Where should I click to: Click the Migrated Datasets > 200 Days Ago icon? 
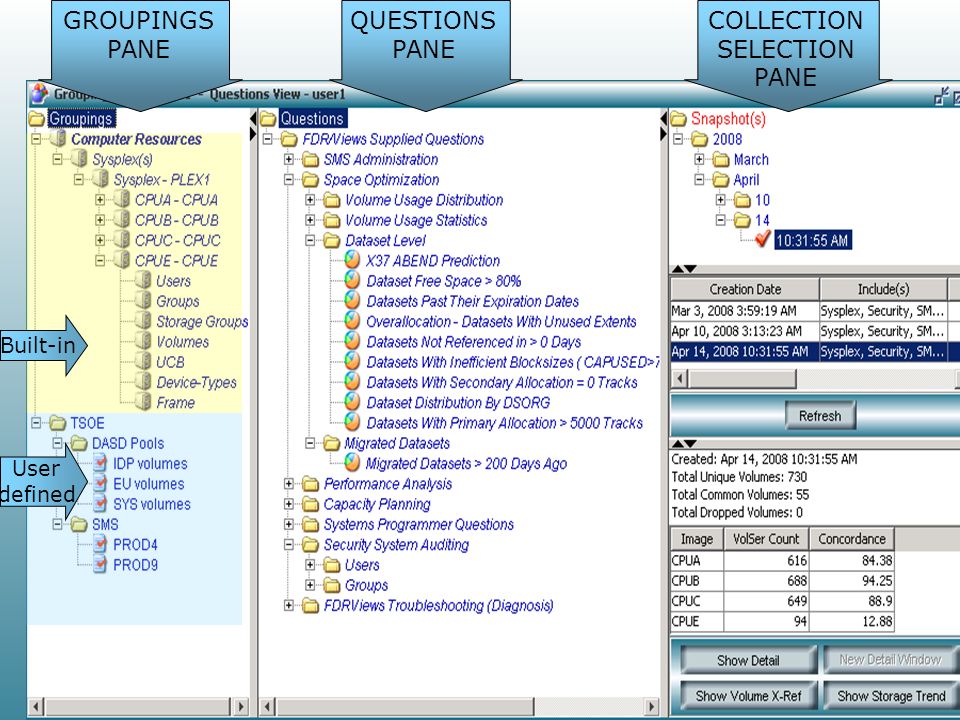pyautogui.click(x=352, y=462)
